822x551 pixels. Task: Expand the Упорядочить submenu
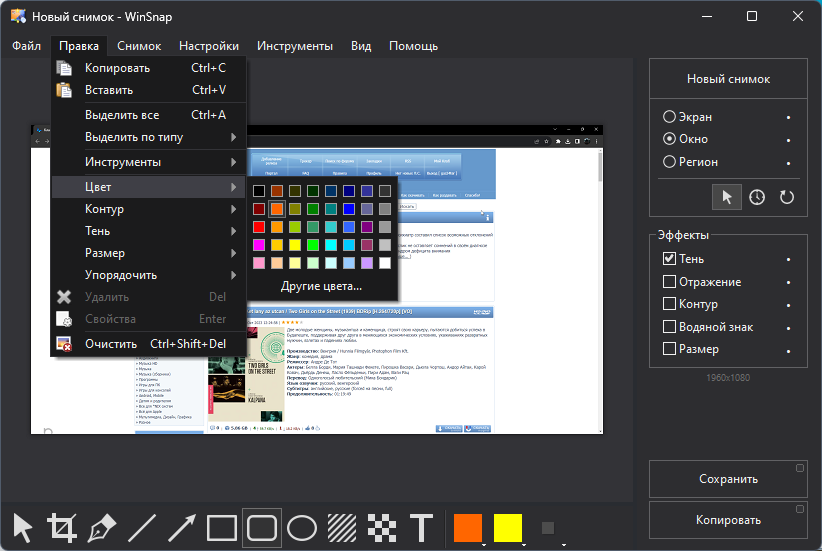pos(149,275)
